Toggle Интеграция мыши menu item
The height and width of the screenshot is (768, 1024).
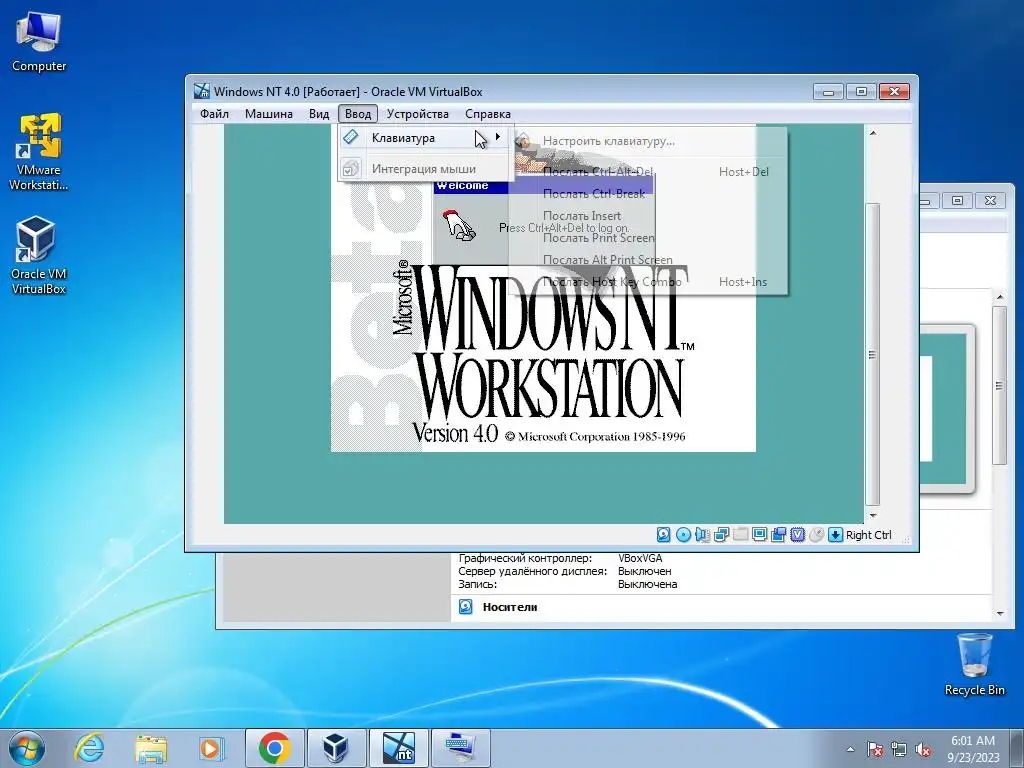point(425,168)
